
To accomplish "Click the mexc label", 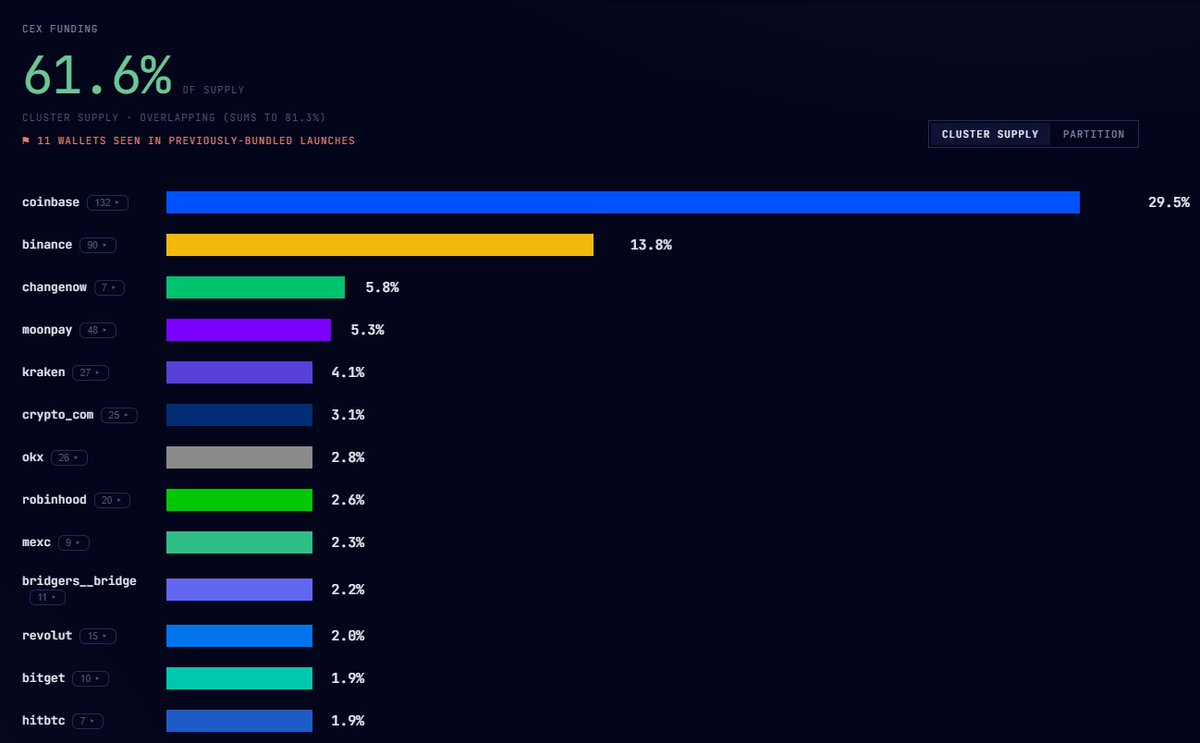I will [37, 543].
